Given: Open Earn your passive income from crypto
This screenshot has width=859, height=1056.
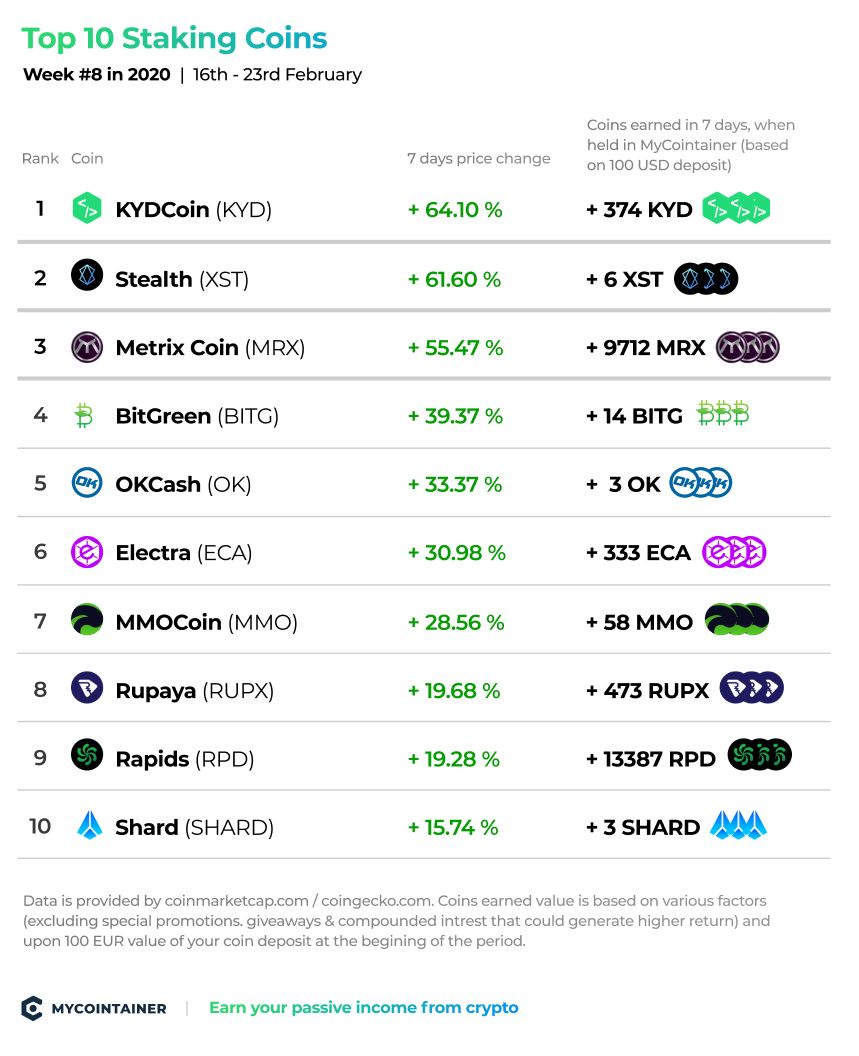Looking at the screenshot, I should pos(364,1008).
